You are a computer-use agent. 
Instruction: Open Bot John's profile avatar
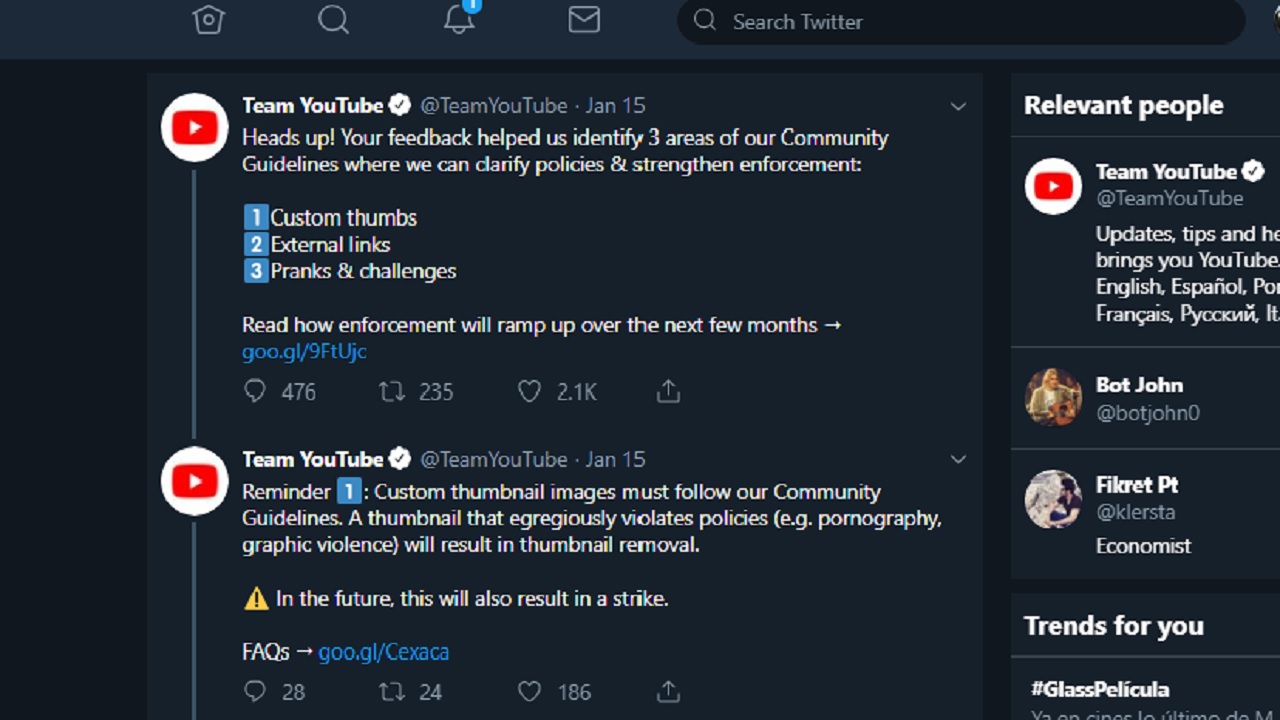1053,397
